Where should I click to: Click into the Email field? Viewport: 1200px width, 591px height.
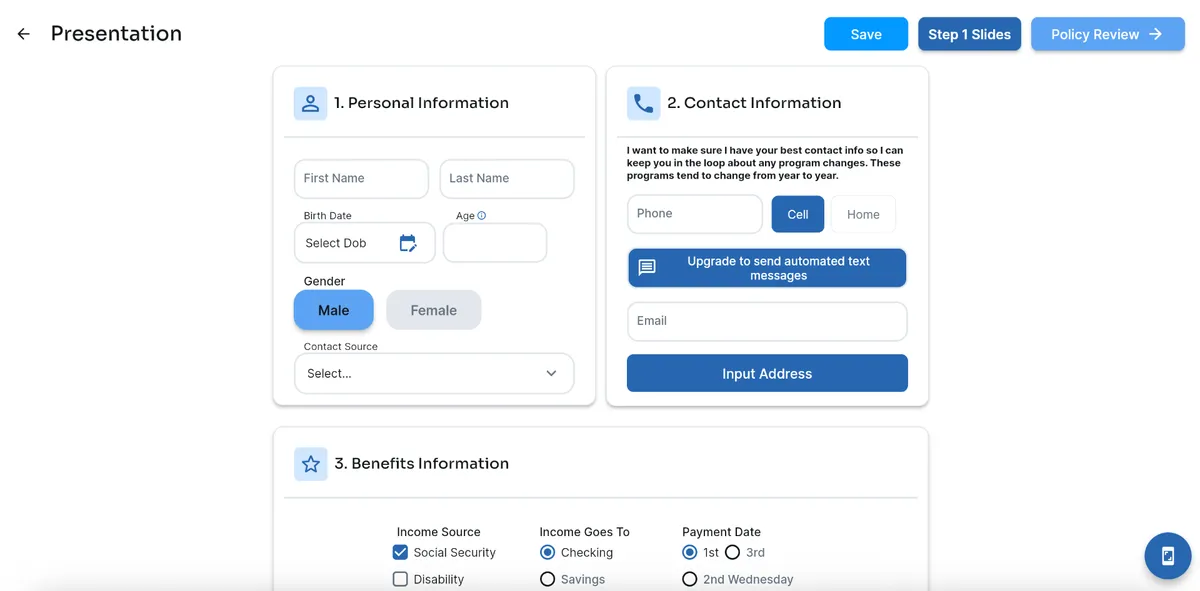pyautogui.click(x=767, y=322)
